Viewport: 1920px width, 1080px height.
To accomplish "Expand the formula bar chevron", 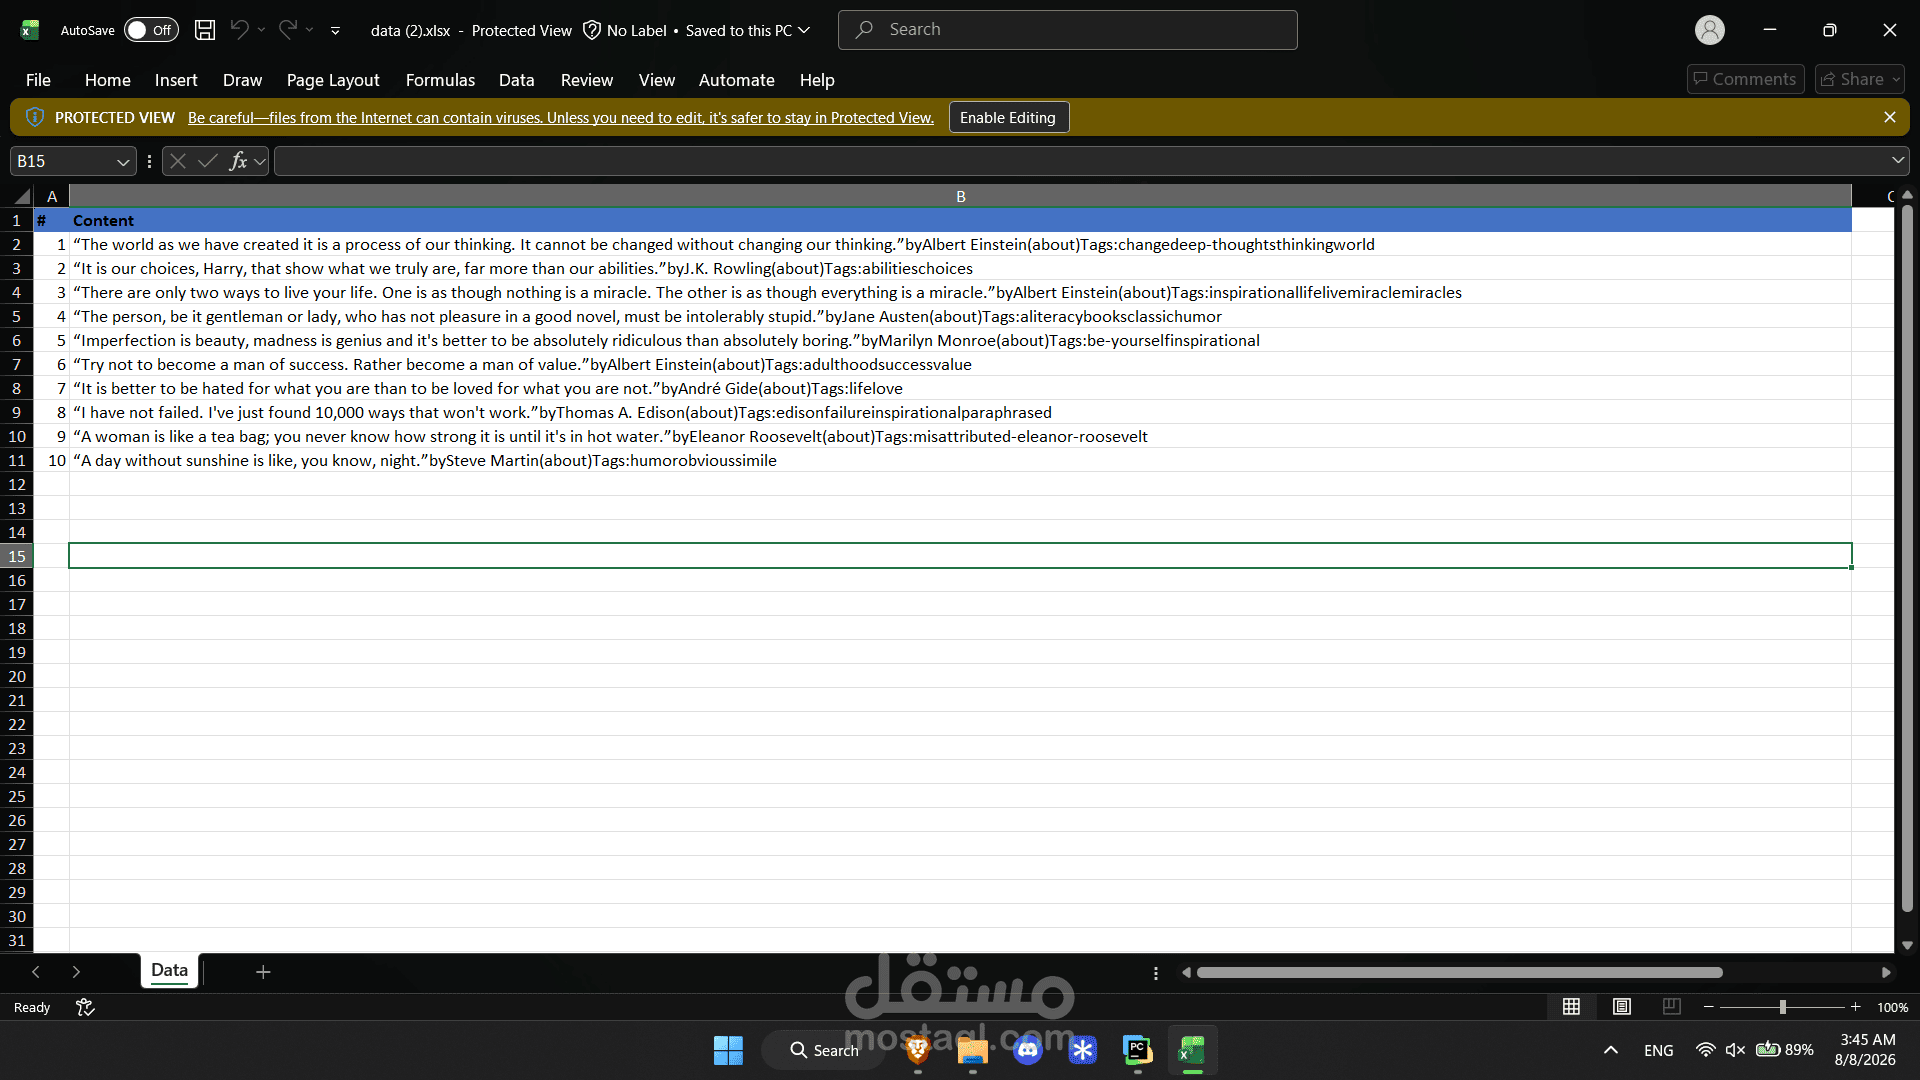I will [x=1897, y=161].
